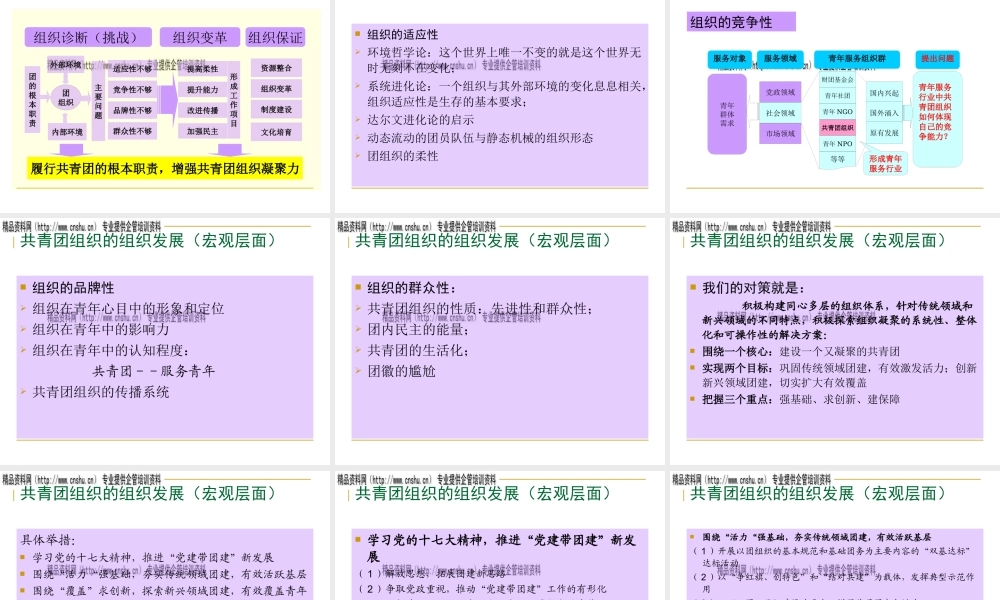
Task: Click the 内部环境 box in the diagnosis diagram
Action: point(67,132)
